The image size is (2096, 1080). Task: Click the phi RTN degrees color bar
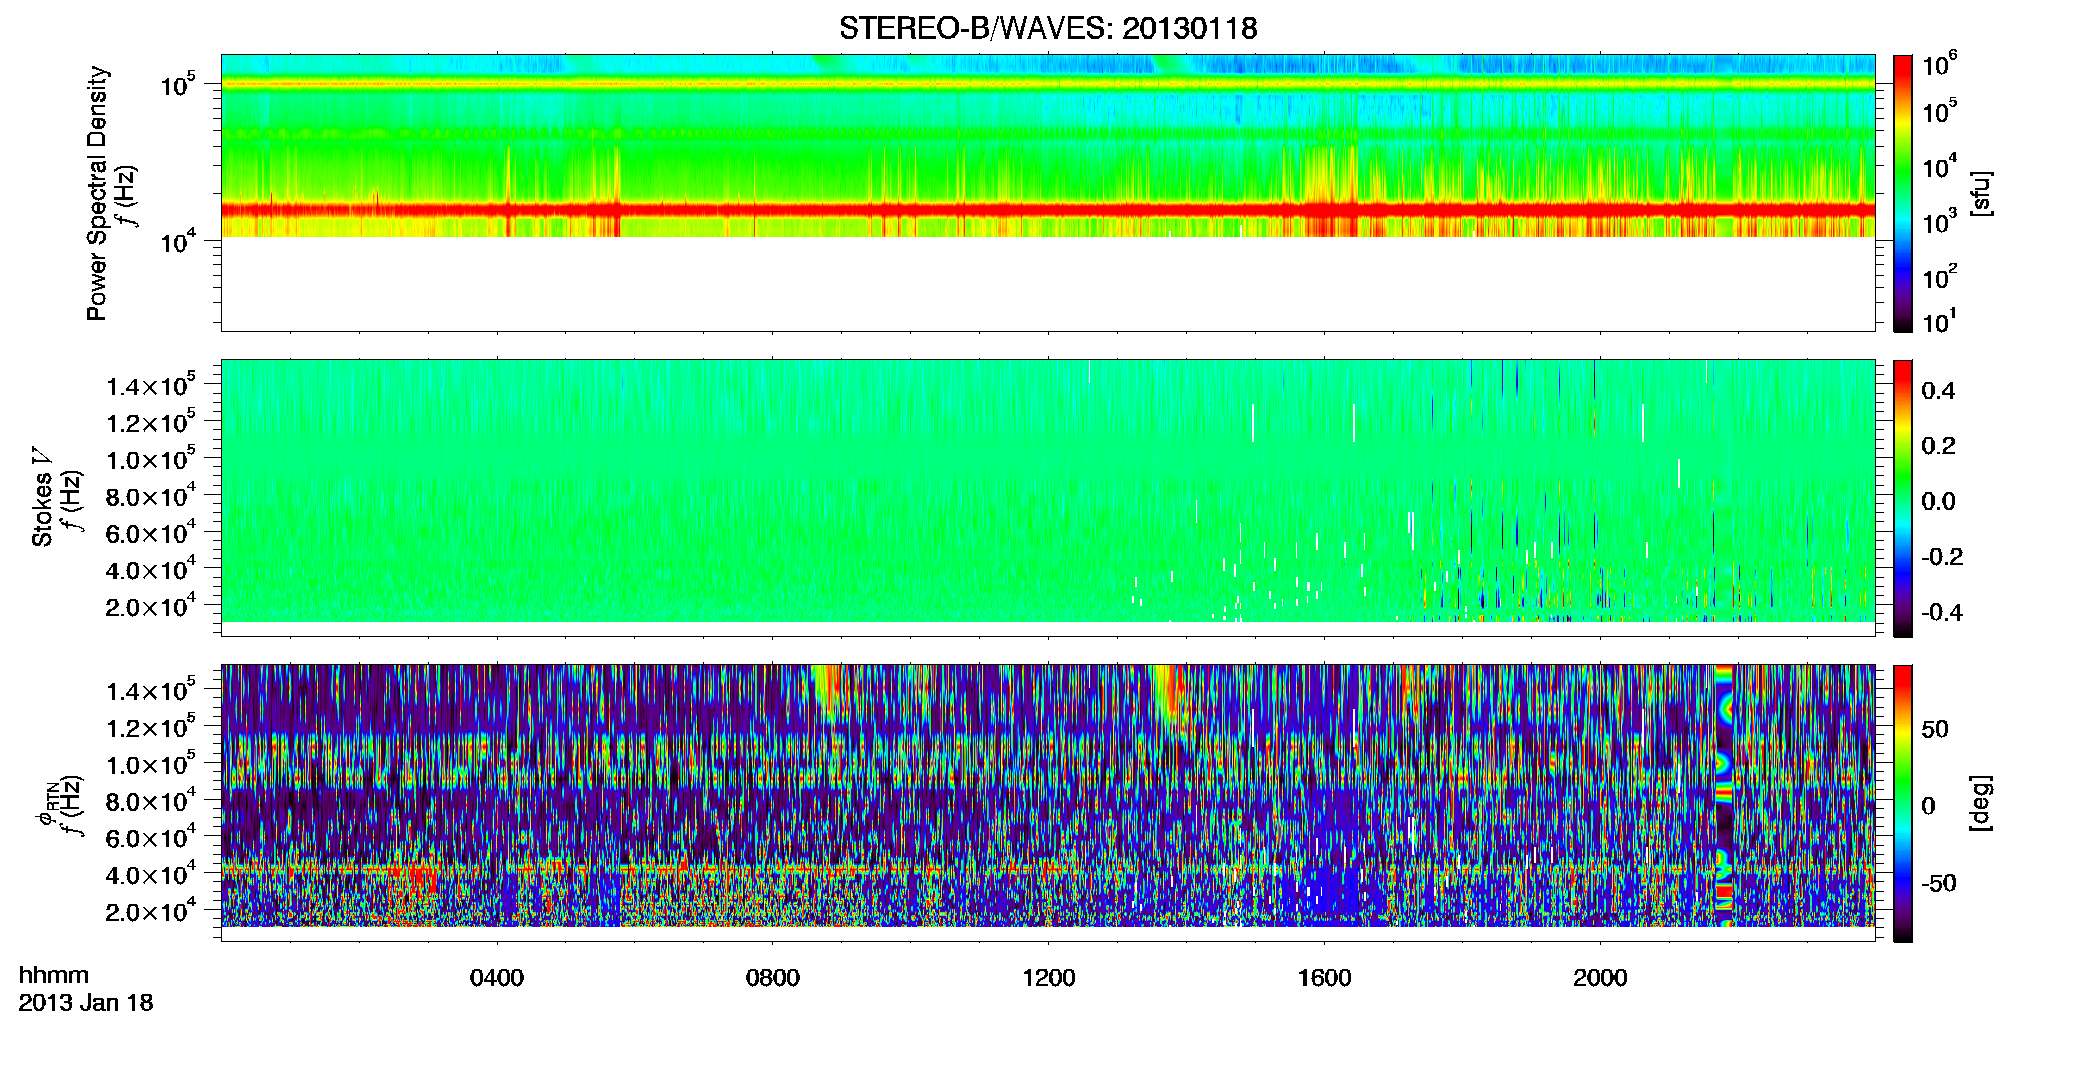pos(1902,803)
